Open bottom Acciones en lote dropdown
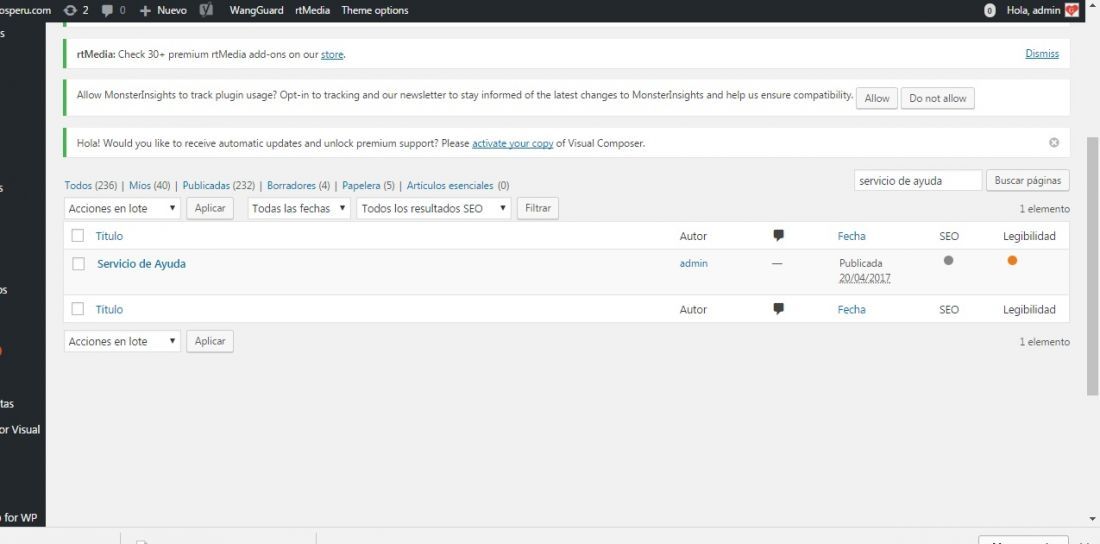 122,341
